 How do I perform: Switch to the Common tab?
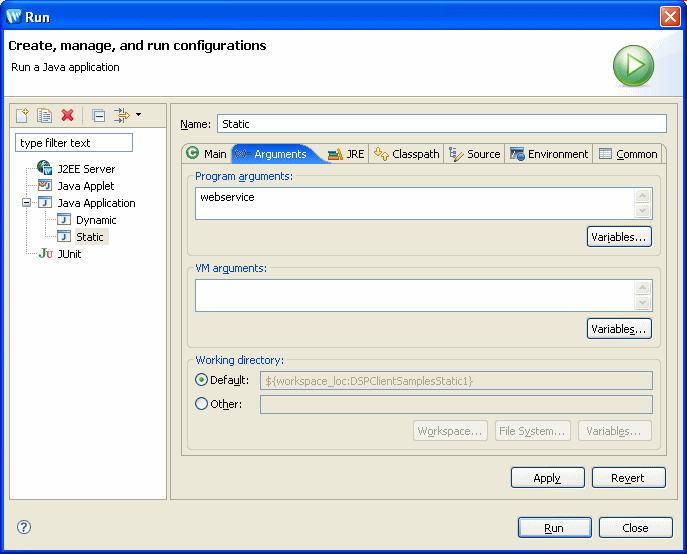[x=628, y=154]
